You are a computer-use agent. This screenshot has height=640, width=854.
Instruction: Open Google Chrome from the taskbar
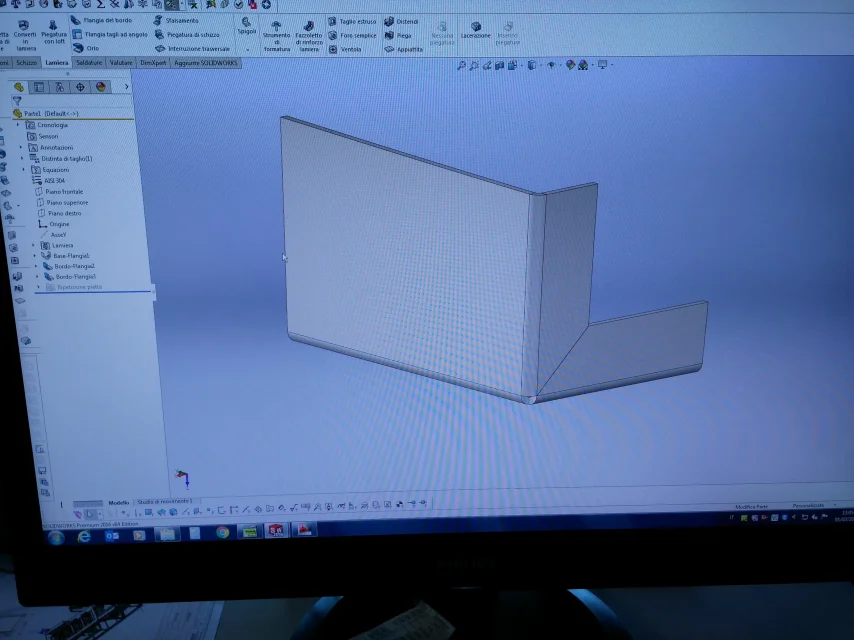[222, 532]
